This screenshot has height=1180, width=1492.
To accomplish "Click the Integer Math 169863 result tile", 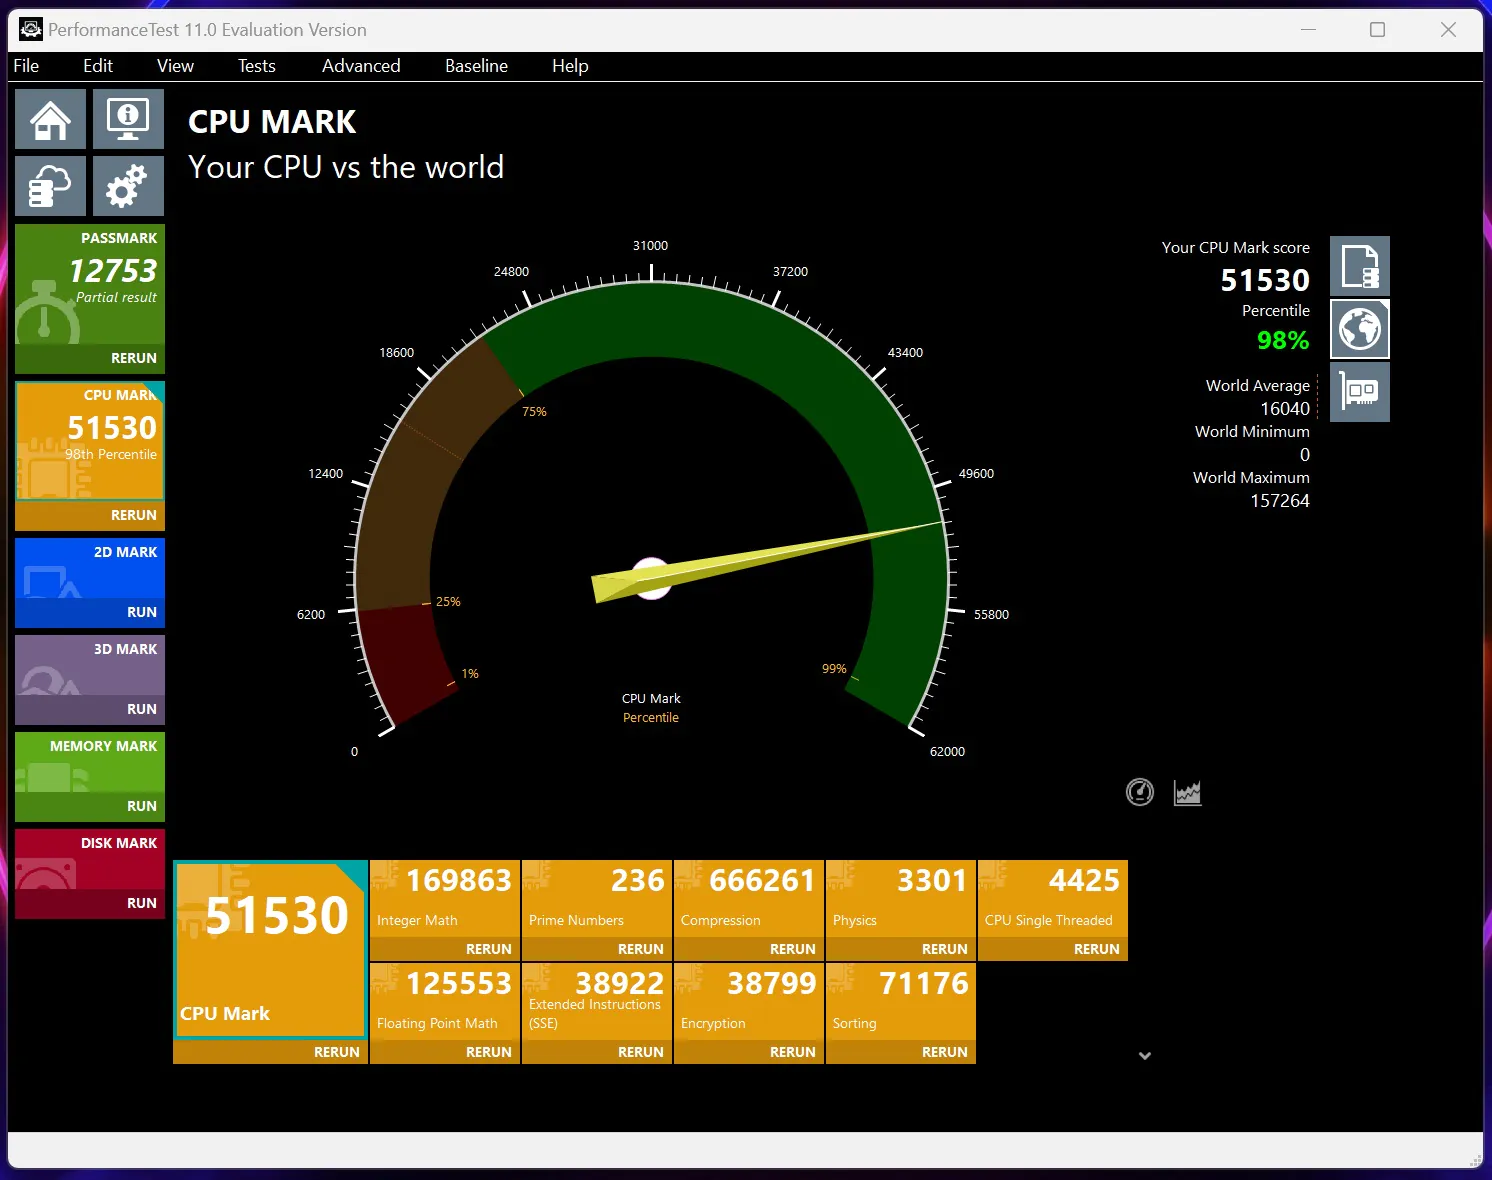I will [445, 899].
